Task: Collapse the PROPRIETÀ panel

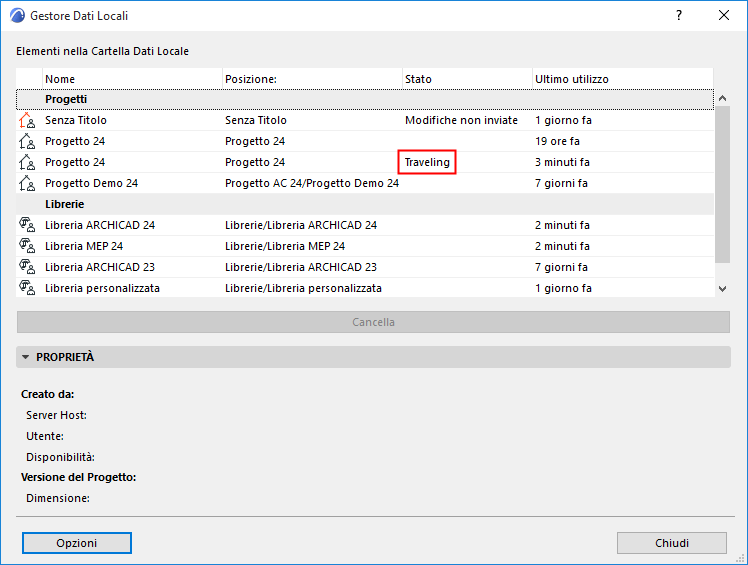Action: 26,357
